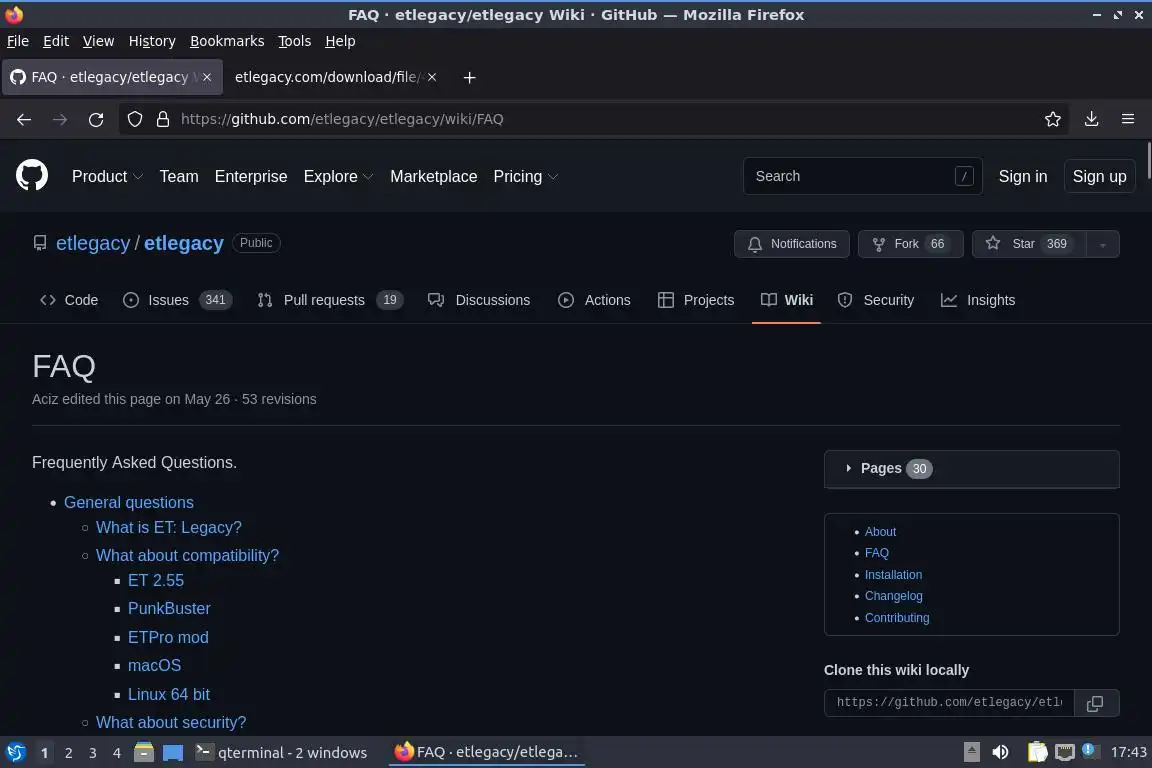This screenshot has height=768, width=1152.
Task: Open the What is ET: Legacy? link
Action: [x=168, y=528]
